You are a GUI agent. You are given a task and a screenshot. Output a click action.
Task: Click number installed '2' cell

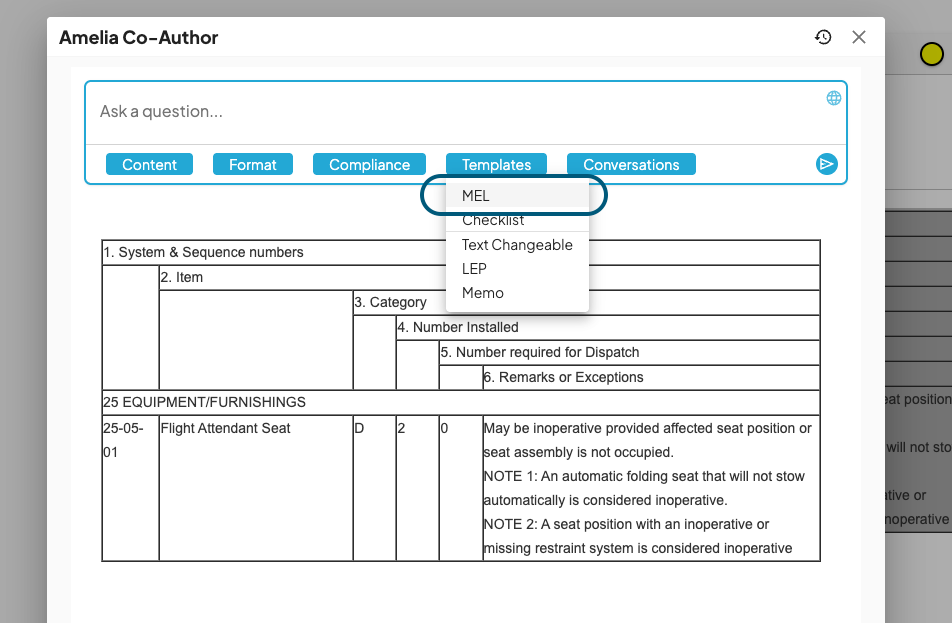(x=418, y=488)
